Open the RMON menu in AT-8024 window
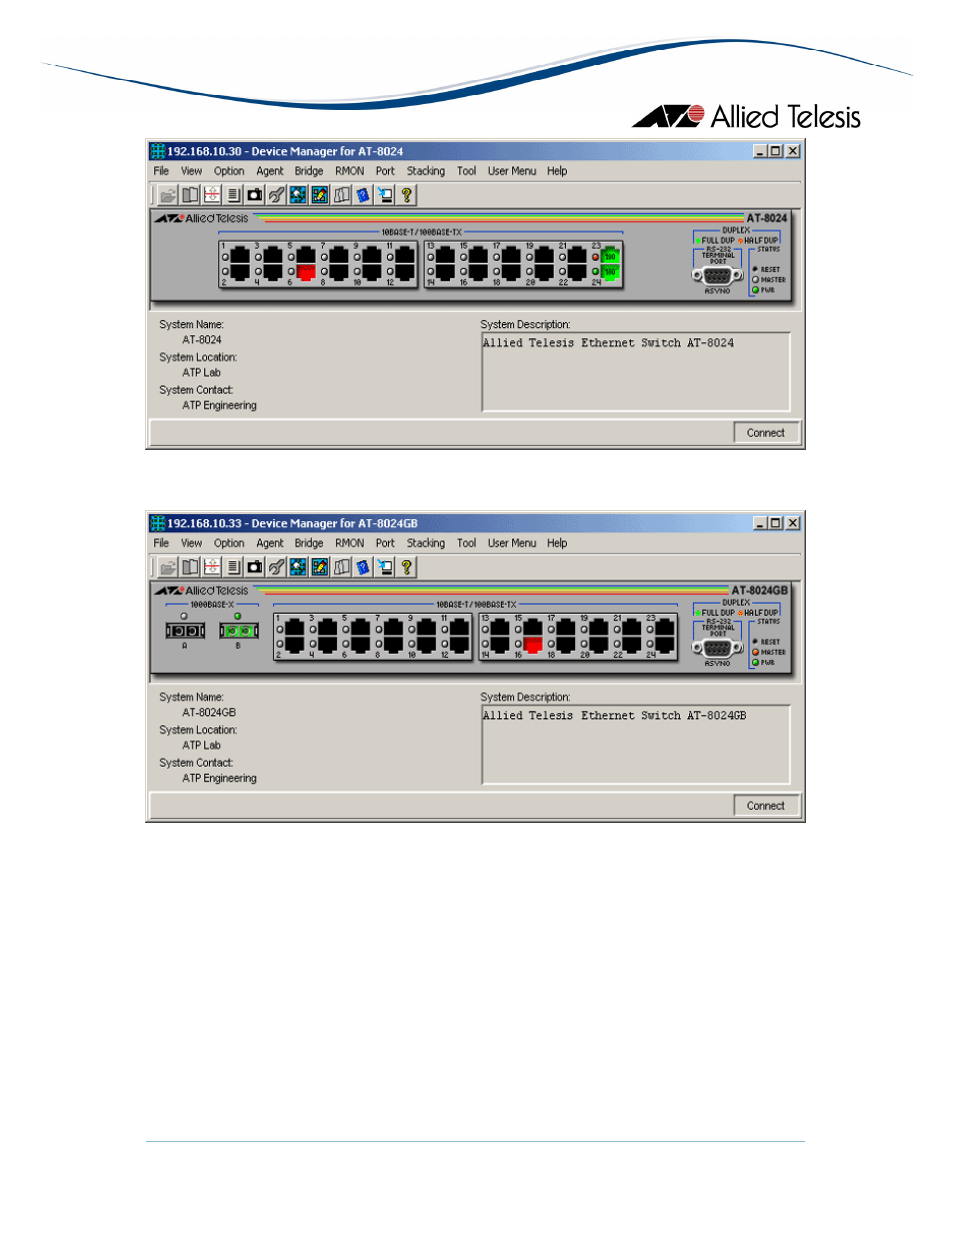The width and height of the screenshot is (954, 1235). point(350,171)
